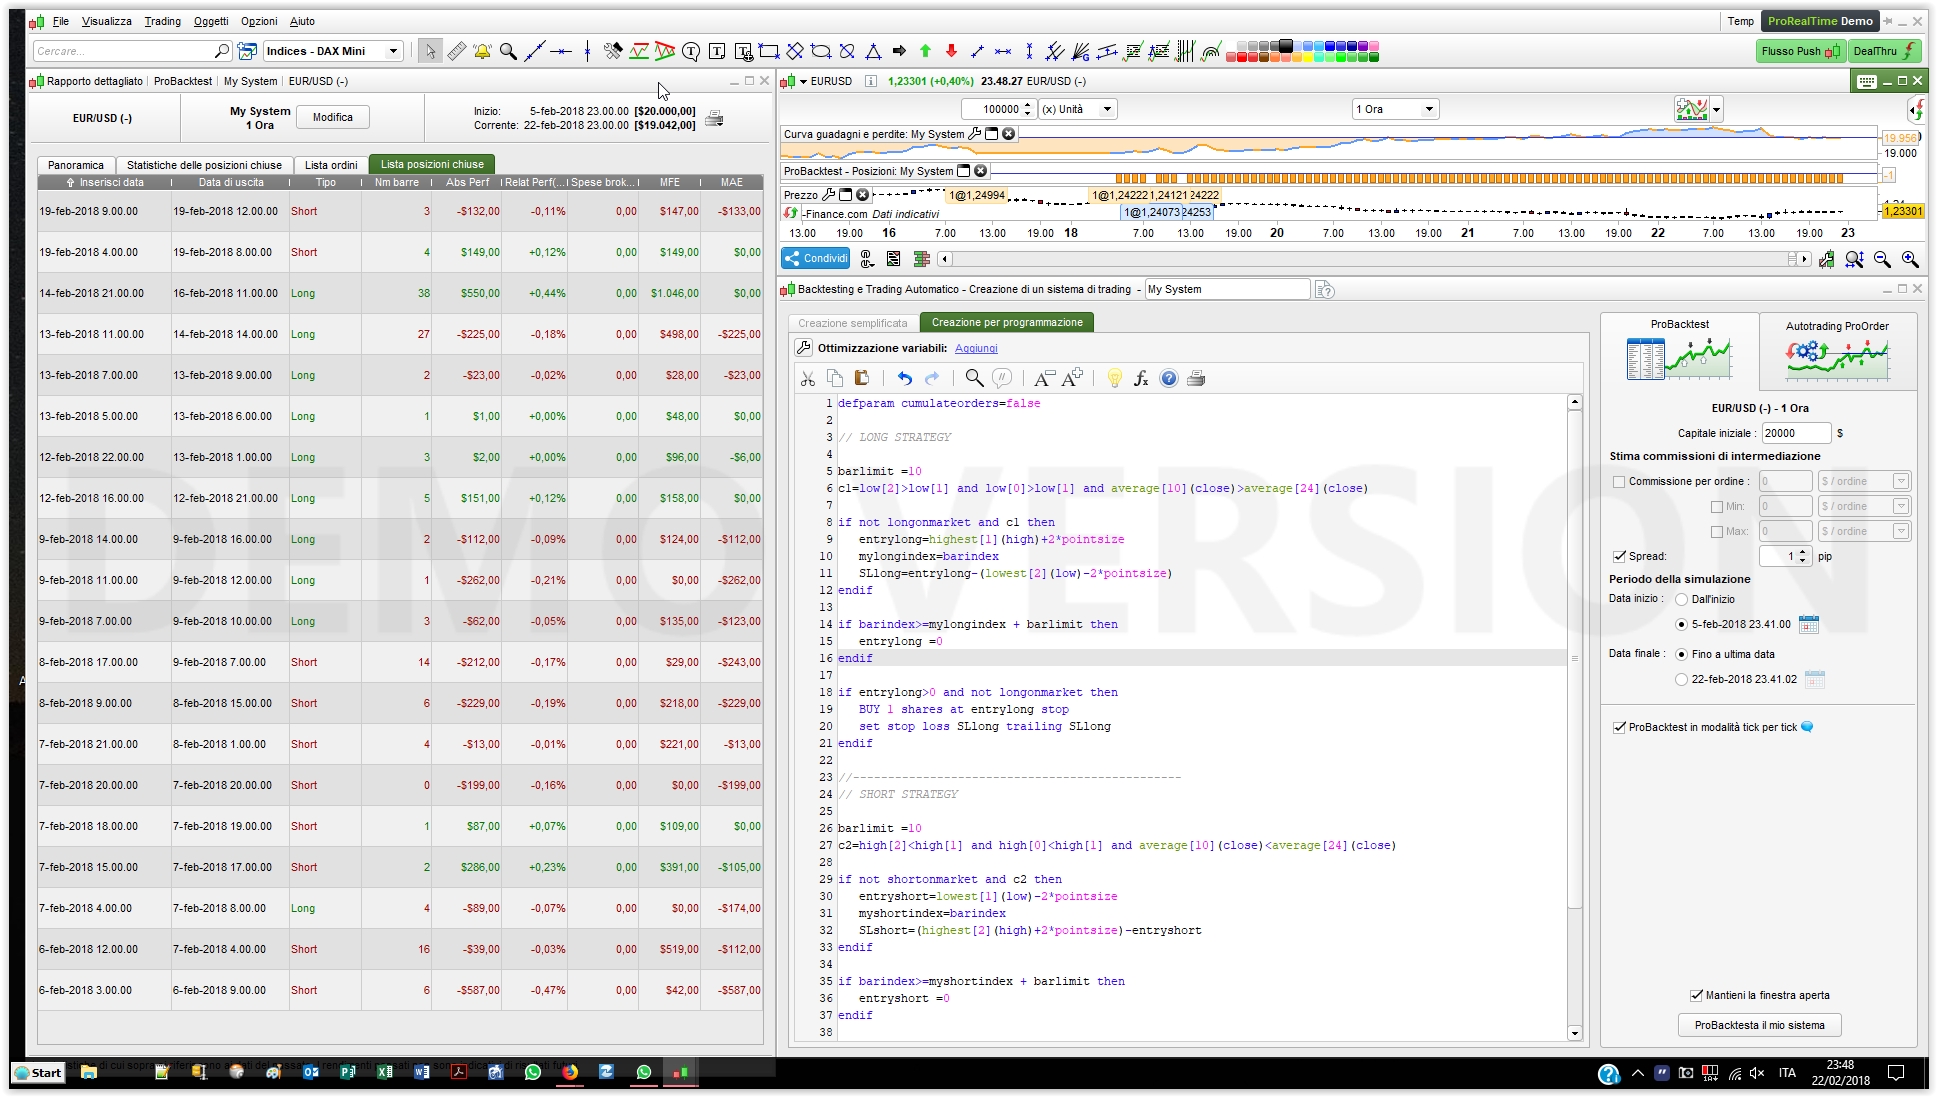Open the Unità quantity type dropdown

pyautogui.click(x=1106, y=109)
